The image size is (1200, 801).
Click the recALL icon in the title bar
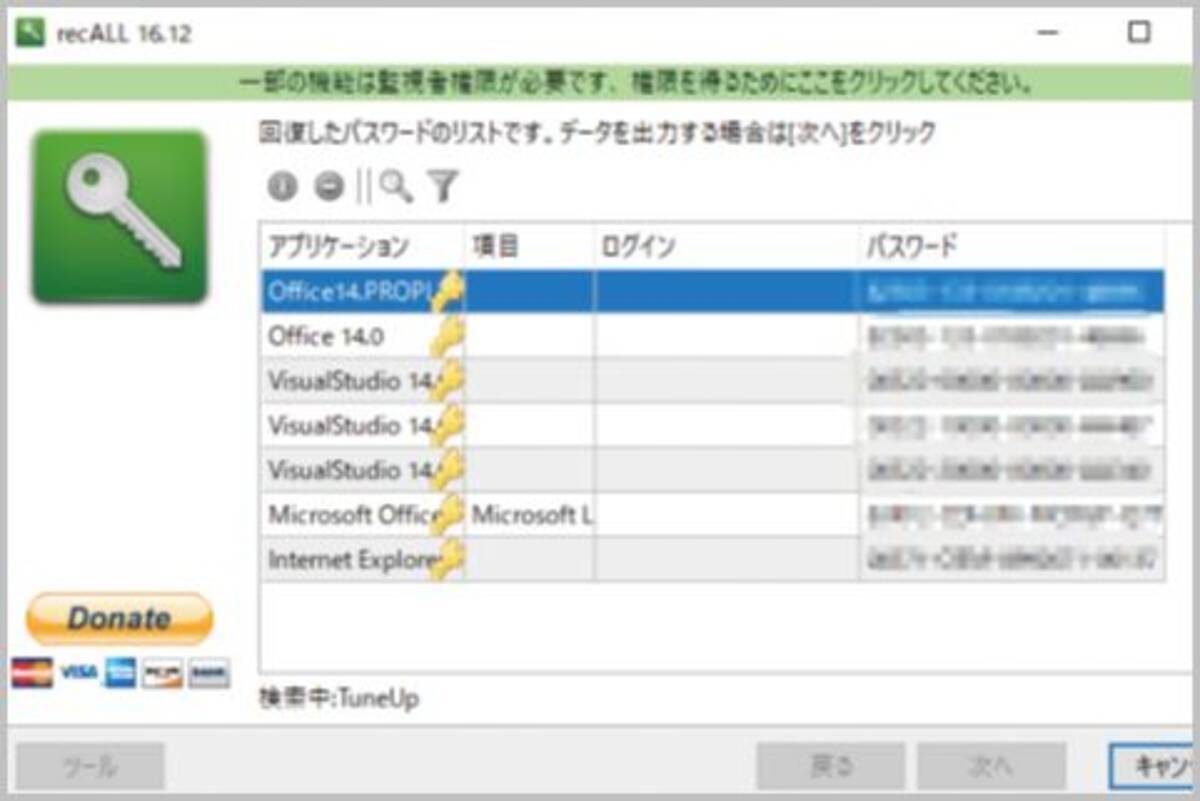tap(31, 33)
